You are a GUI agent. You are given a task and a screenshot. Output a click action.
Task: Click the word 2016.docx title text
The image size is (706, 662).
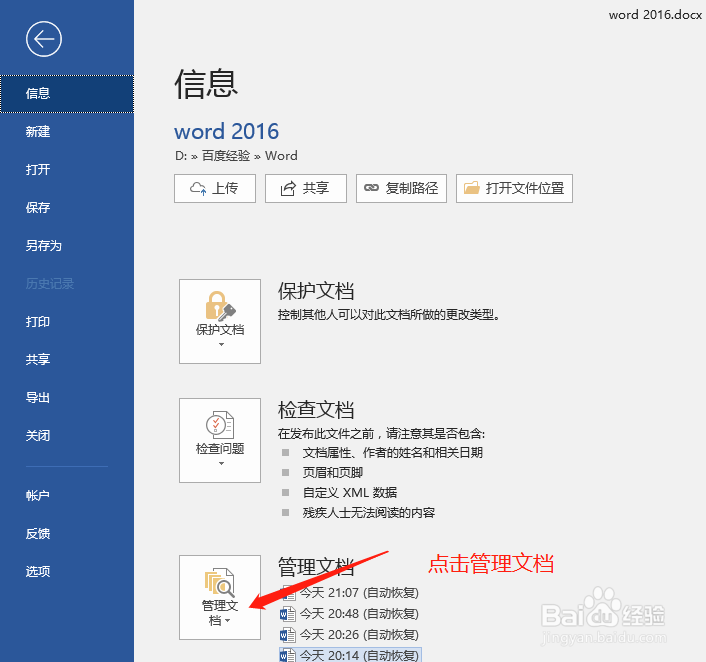click(x=655, y=15)
